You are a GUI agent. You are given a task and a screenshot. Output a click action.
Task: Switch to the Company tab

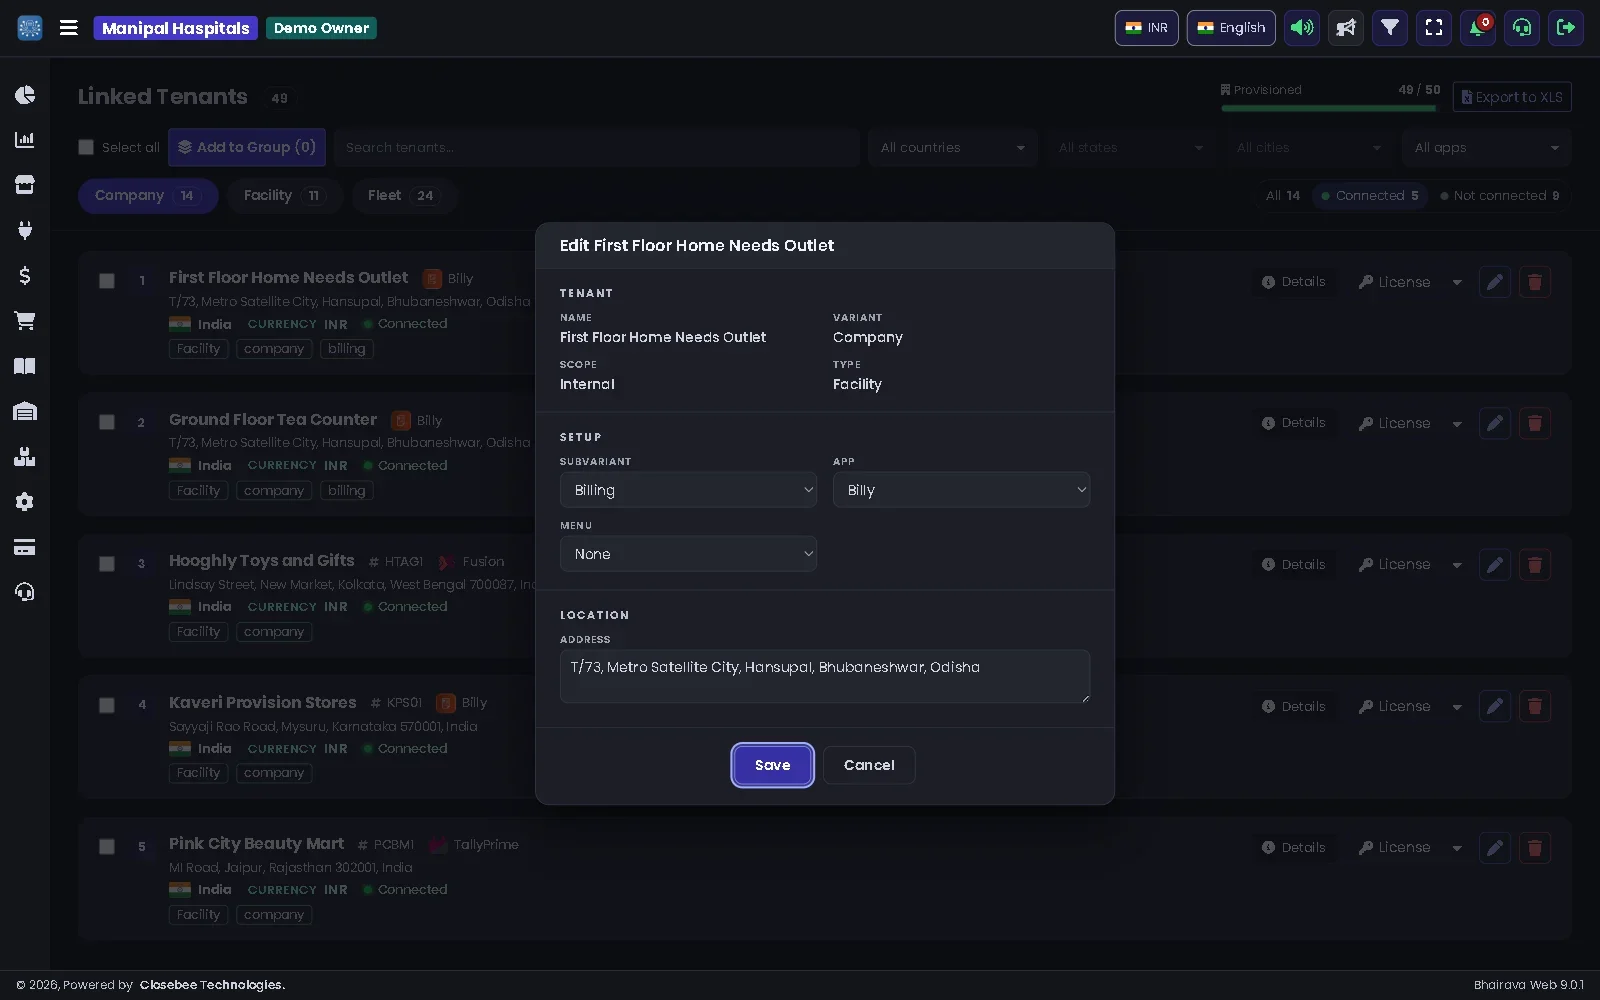click(148, 196)
